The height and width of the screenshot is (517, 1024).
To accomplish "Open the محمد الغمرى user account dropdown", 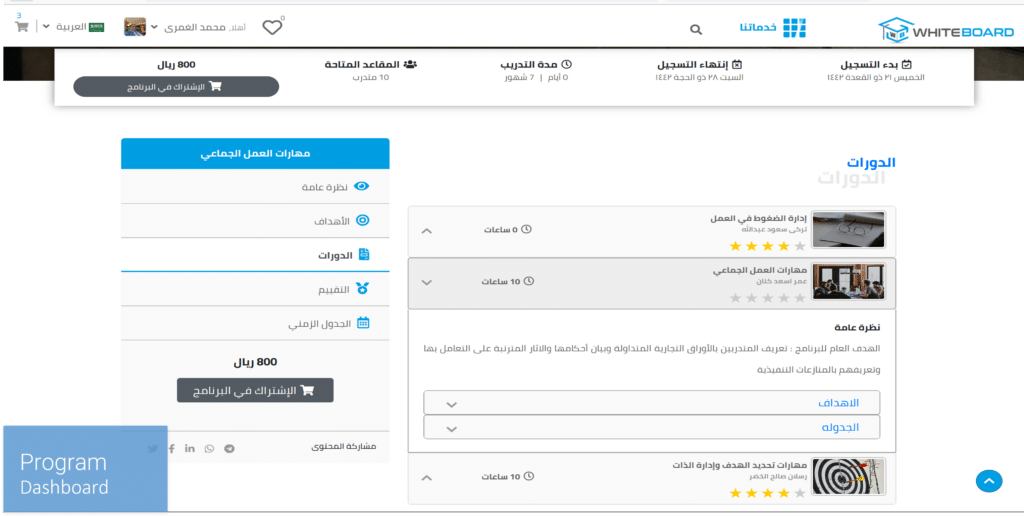I will (185, 27).
